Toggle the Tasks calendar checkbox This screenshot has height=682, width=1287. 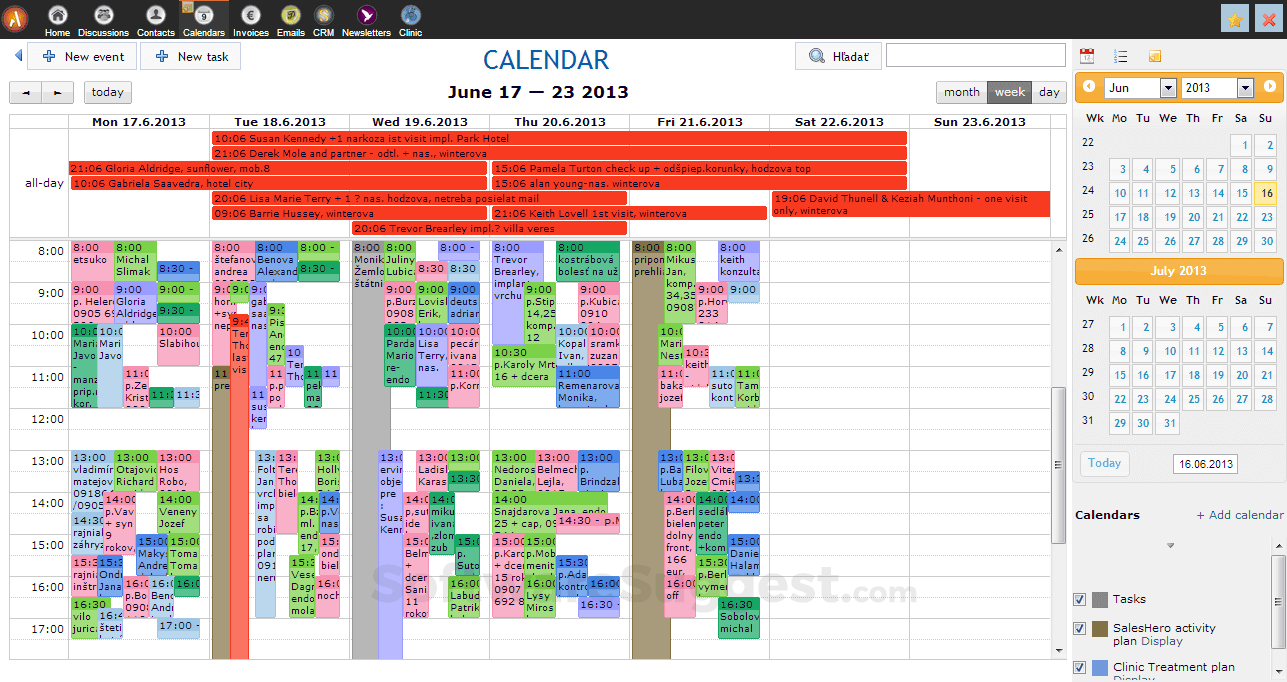pos(1079,599)
